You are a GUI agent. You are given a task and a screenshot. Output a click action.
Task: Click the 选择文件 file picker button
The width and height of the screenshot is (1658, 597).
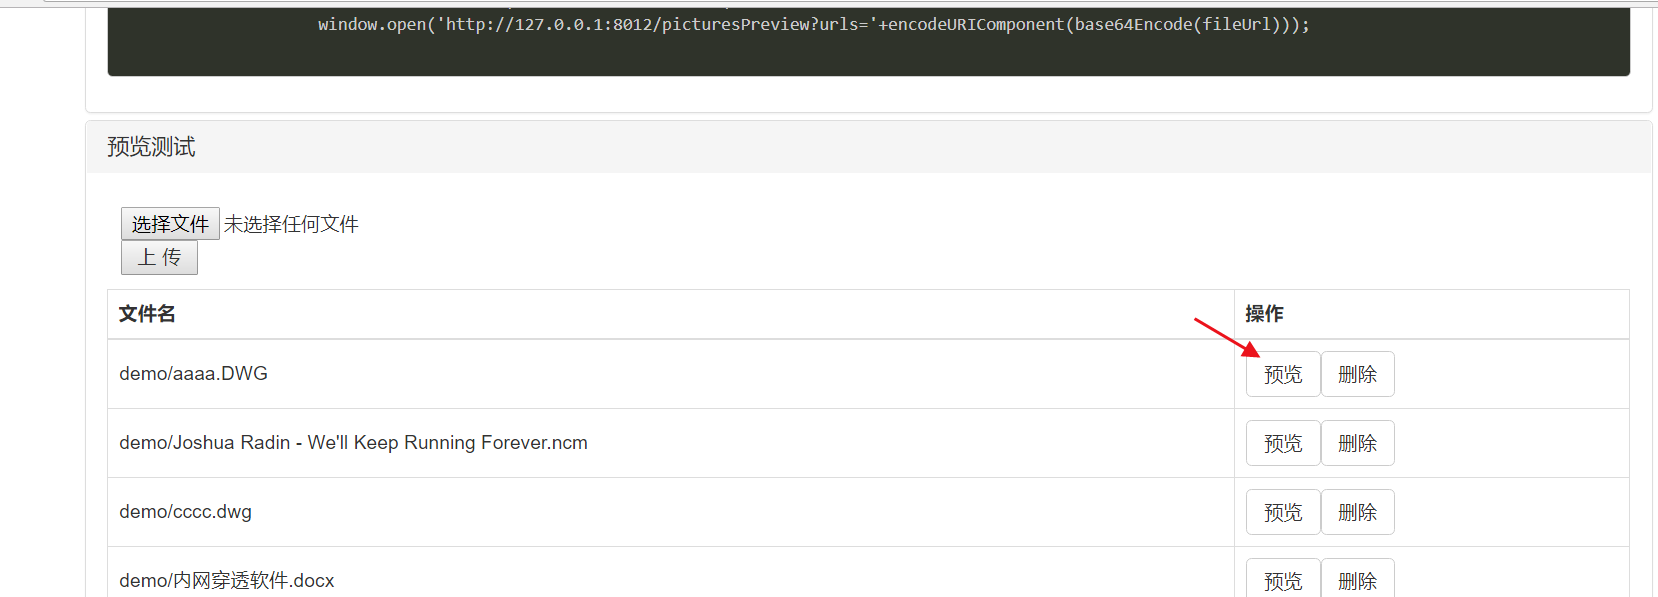[169, 223]
